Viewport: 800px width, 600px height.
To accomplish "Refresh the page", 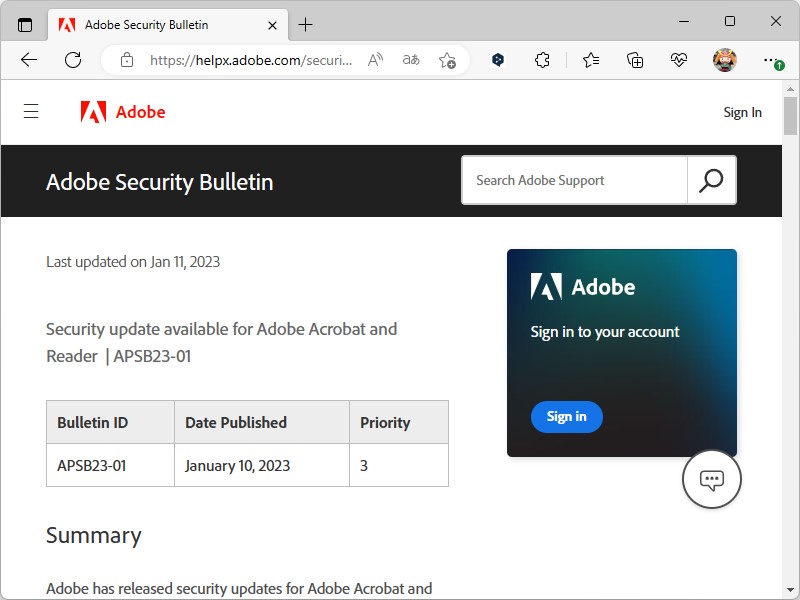I will (73, 60).
